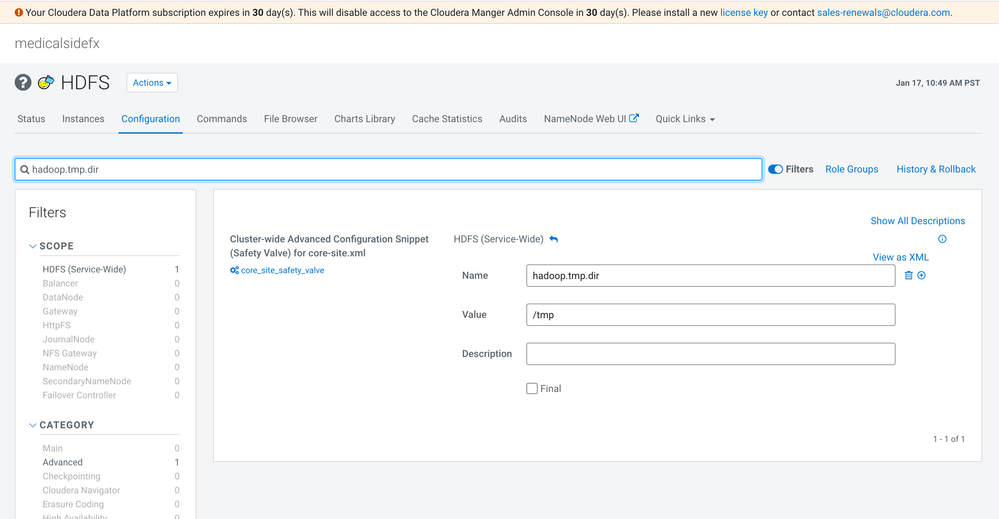Go to the Cache Statistics tab
Image resolution: width=999 pixels, height=519 pixels.
coord(447,119)
